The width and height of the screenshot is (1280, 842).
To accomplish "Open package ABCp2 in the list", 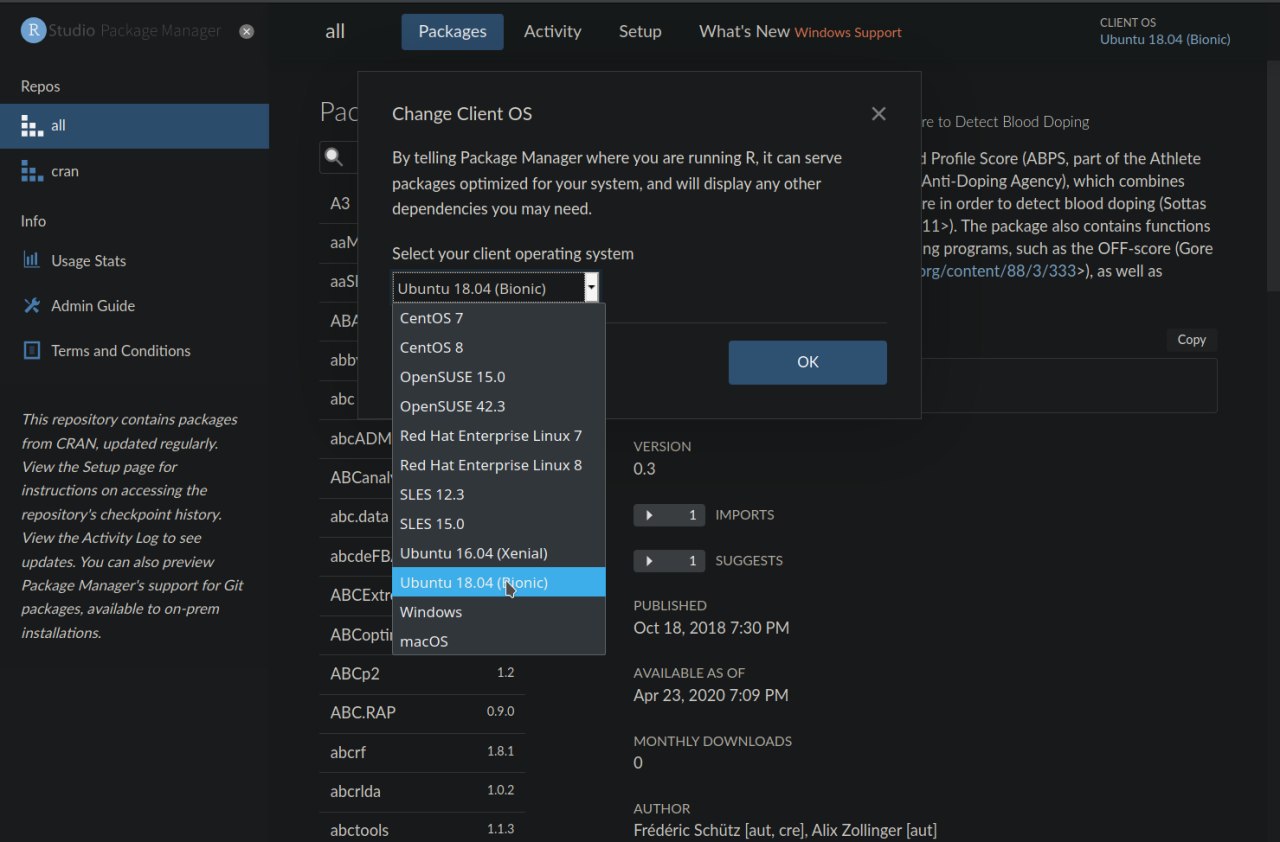I will coord(422,673).
